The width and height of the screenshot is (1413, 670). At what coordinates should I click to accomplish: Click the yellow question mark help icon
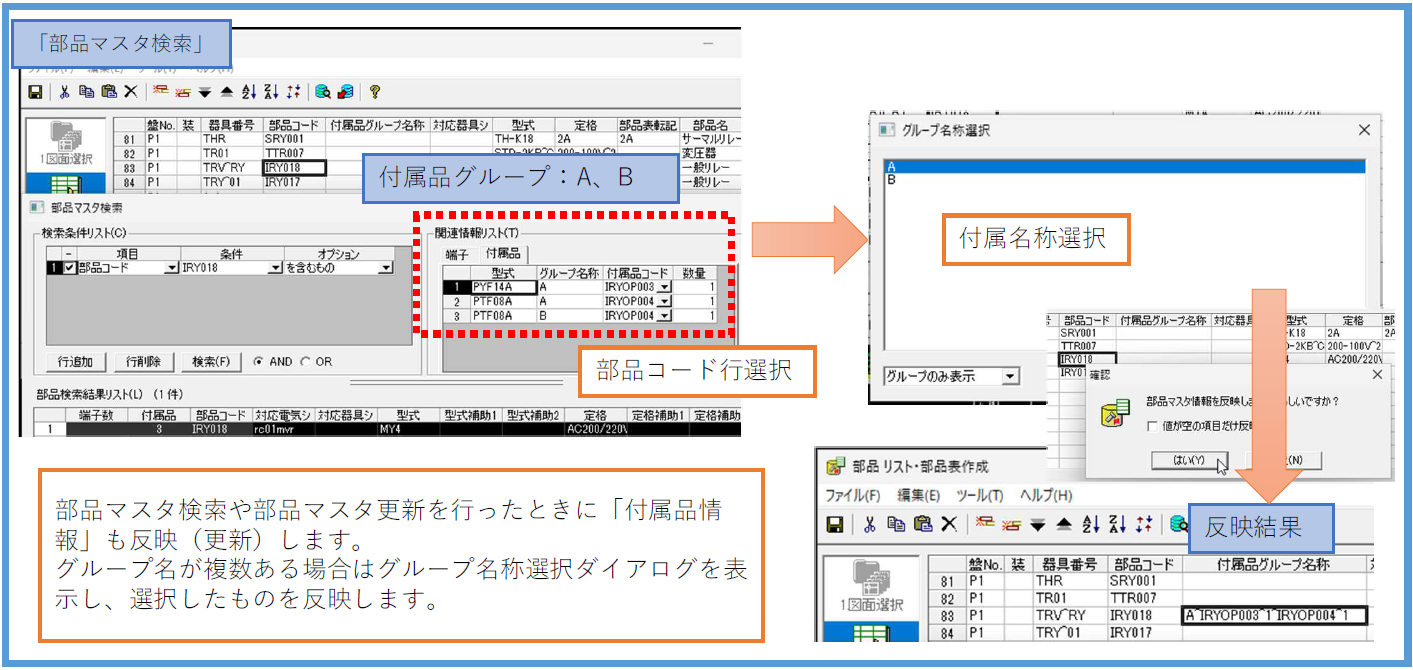click(375, 92)
